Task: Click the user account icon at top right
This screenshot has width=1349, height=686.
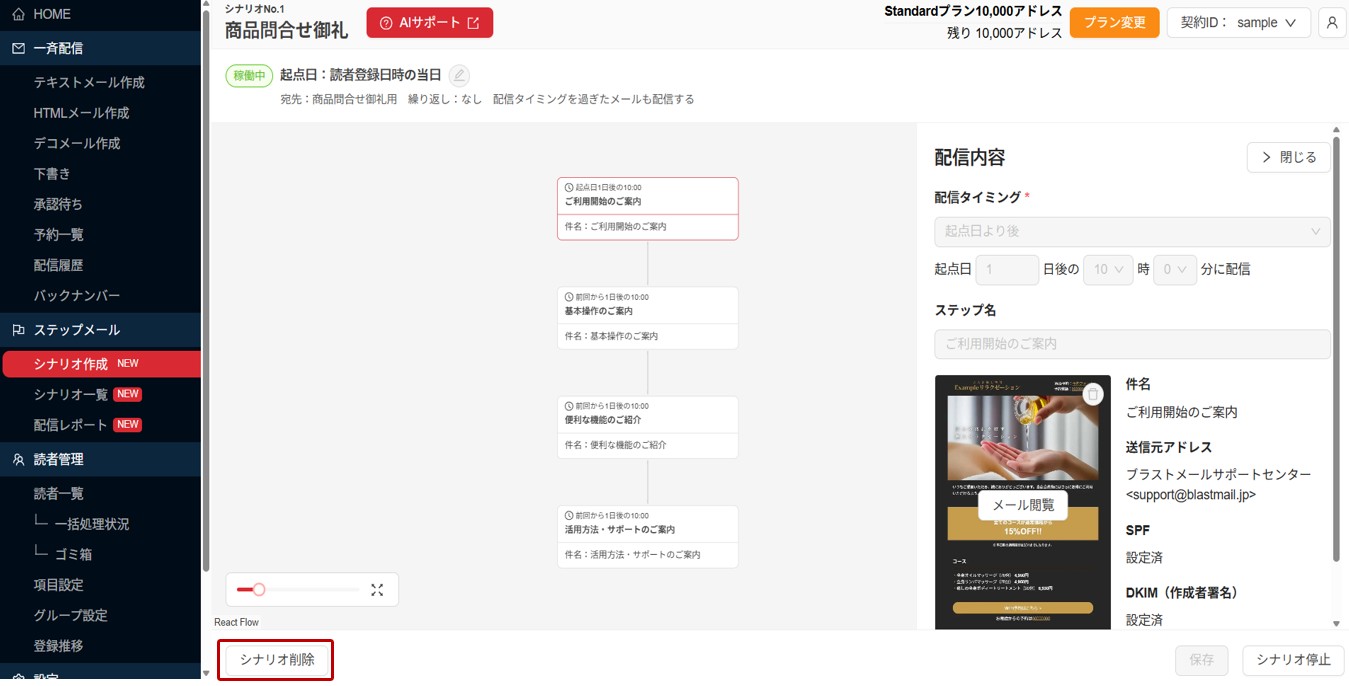Action: [x=1332, y=22]
